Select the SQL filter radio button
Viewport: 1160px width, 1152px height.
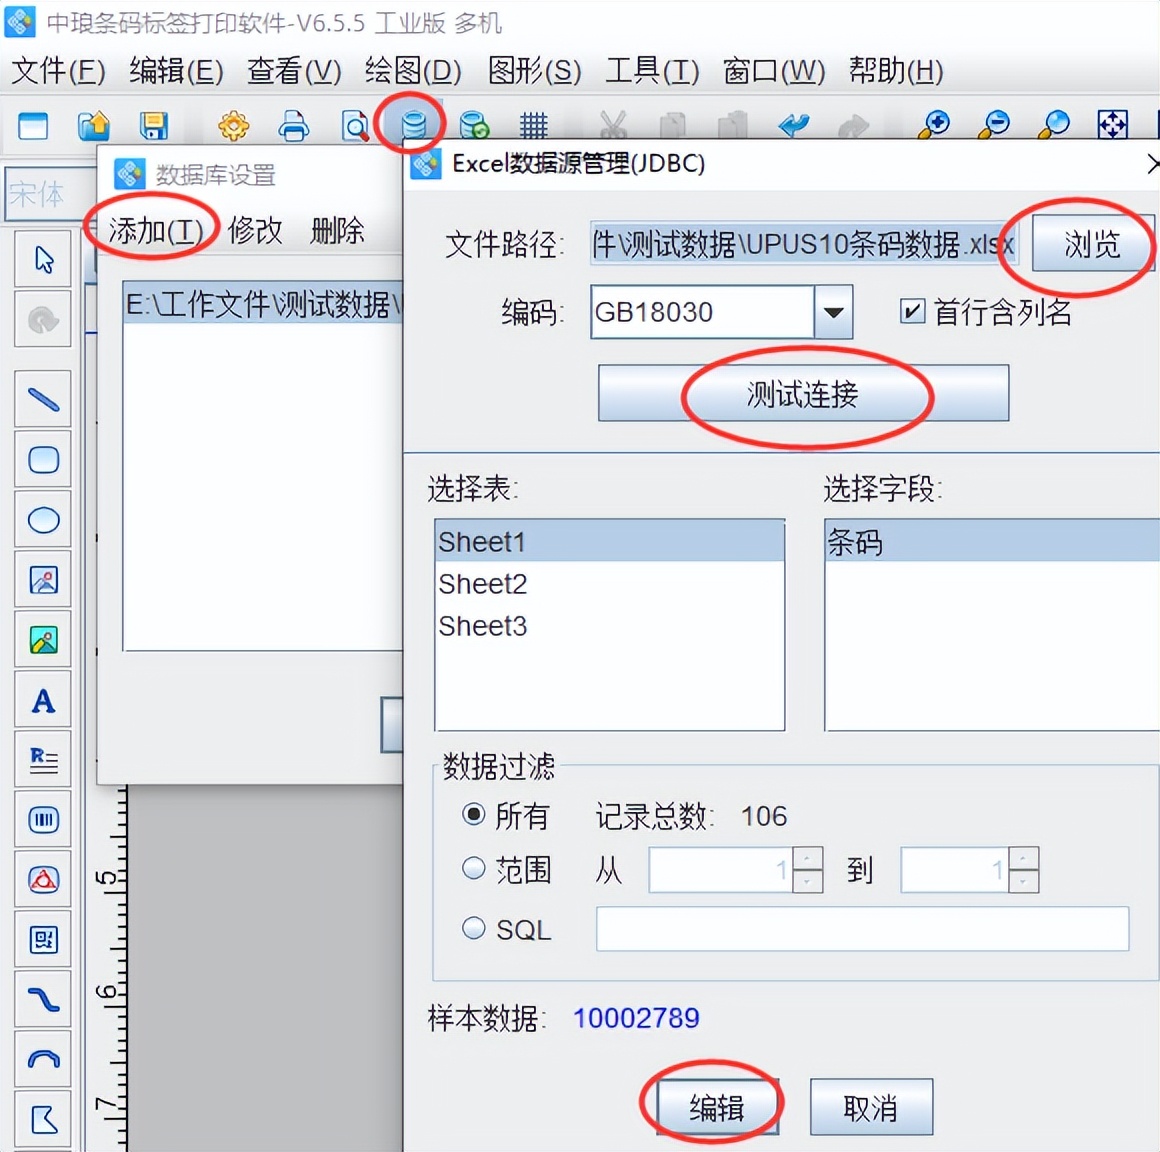click(473, 928)
